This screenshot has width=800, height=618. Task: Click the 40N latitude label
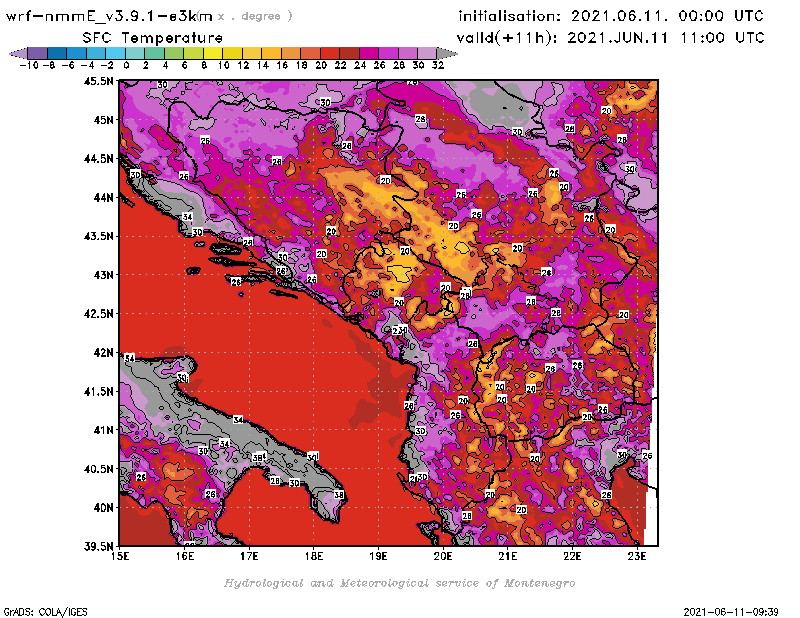pos(103,507)
